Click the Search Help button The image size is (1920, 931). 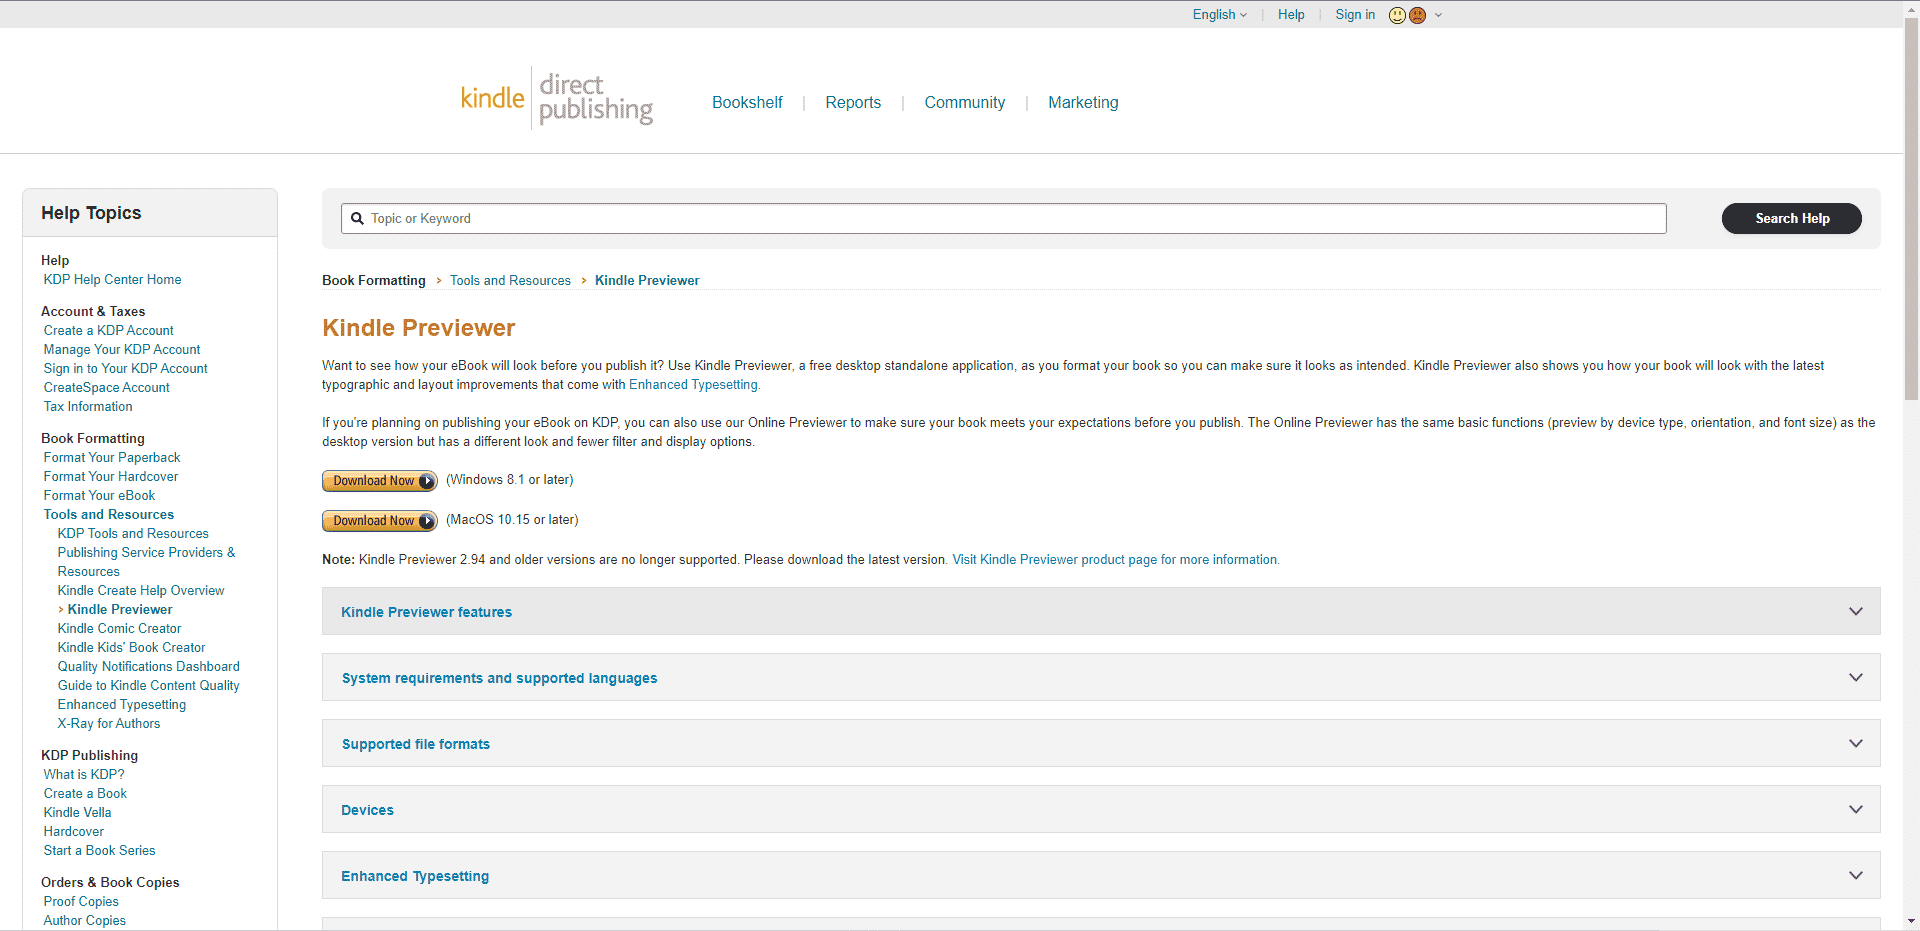coord(1792,218)
